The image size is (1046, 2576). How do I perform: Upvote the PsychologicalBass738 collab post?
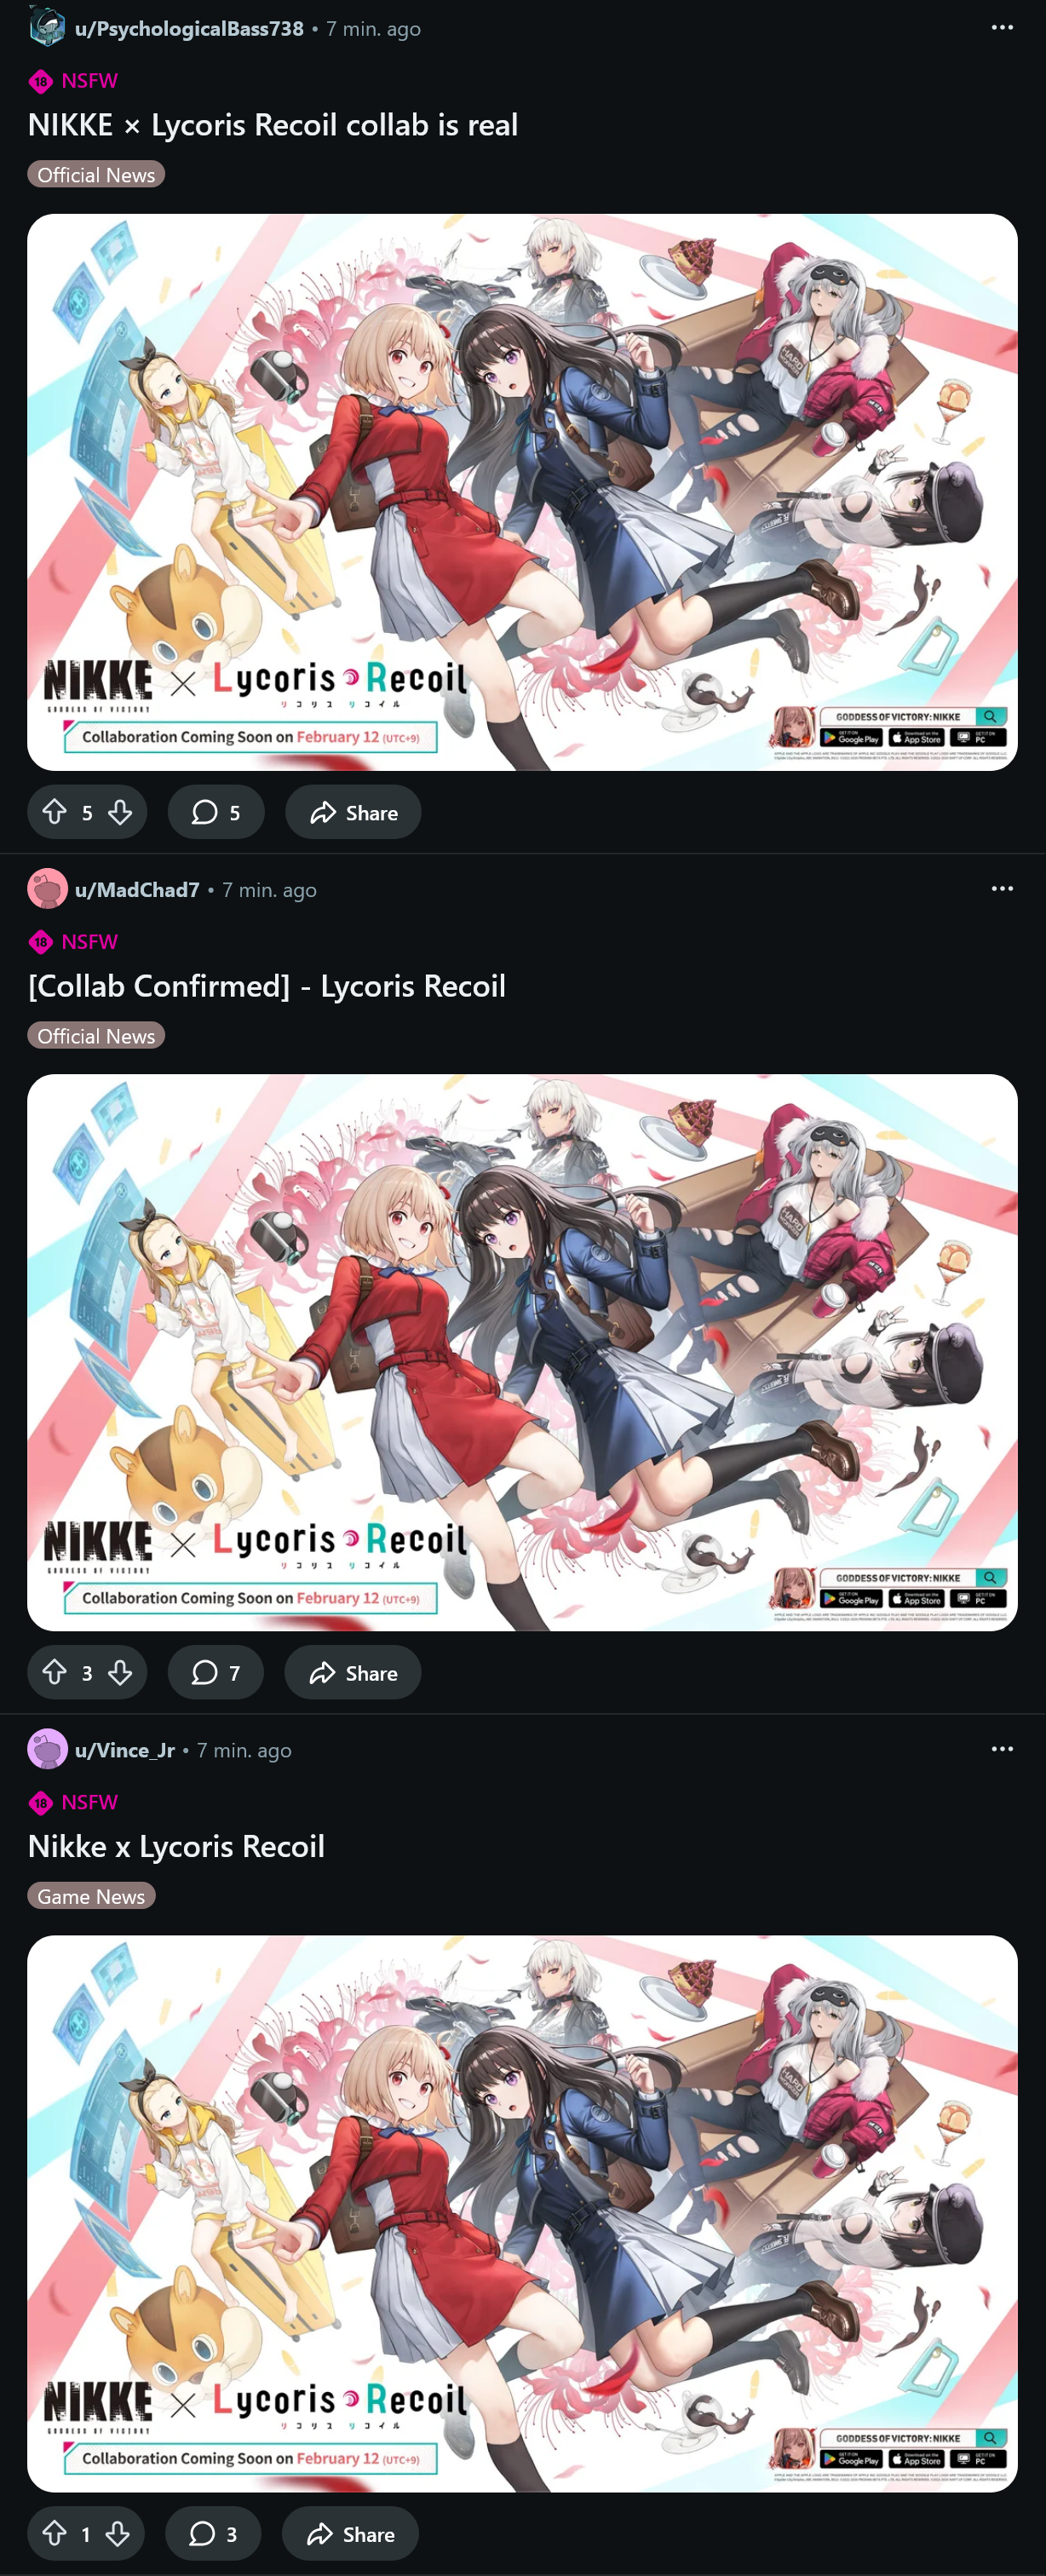(x=55, y=812)
